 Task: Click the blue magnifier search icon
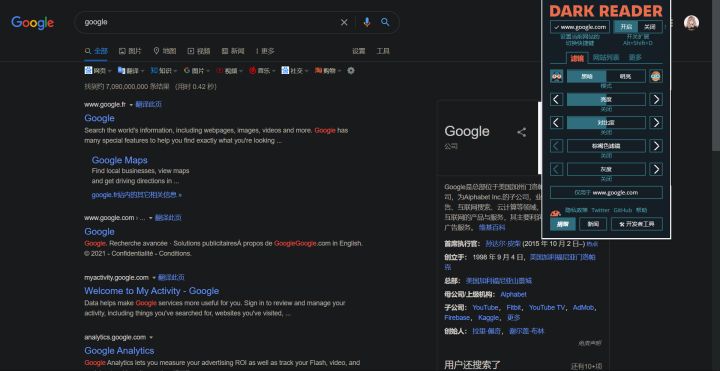point(385,22)
